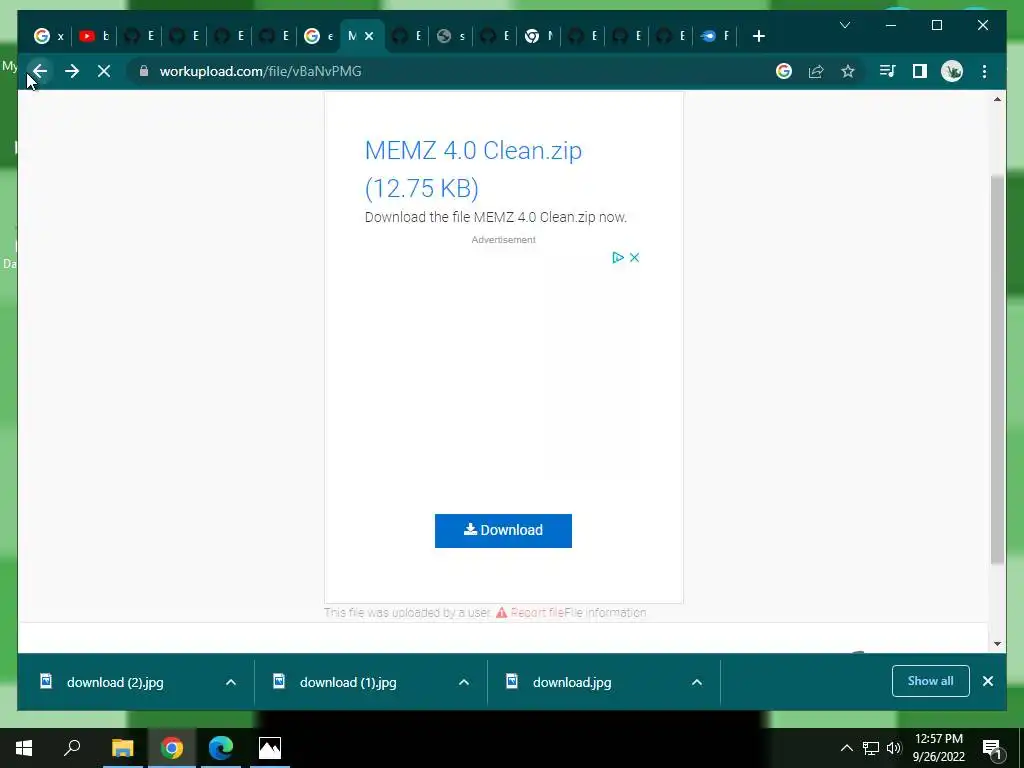Open File Explorer from the taskbar

click(122, 748)
